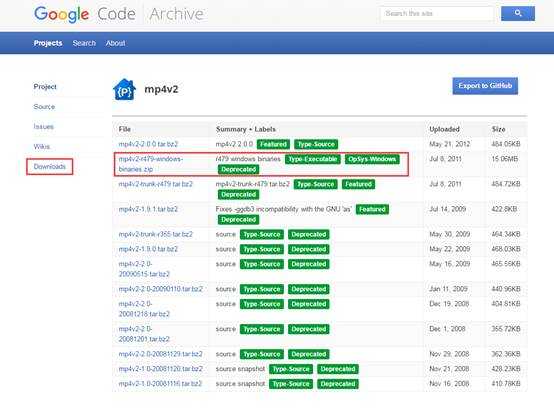Download mp4v2-2.0.0.tar.bz2 file
Image resolution: width=554 pixels, height=408 pixels.
click(148, 144)
